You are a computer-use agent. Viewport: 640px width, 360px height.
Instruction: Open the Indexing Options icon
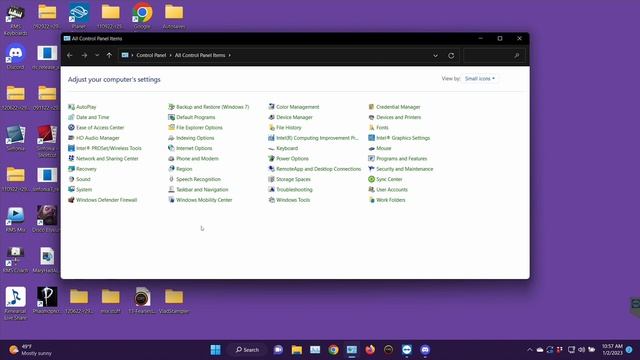(x=171, y=138)
